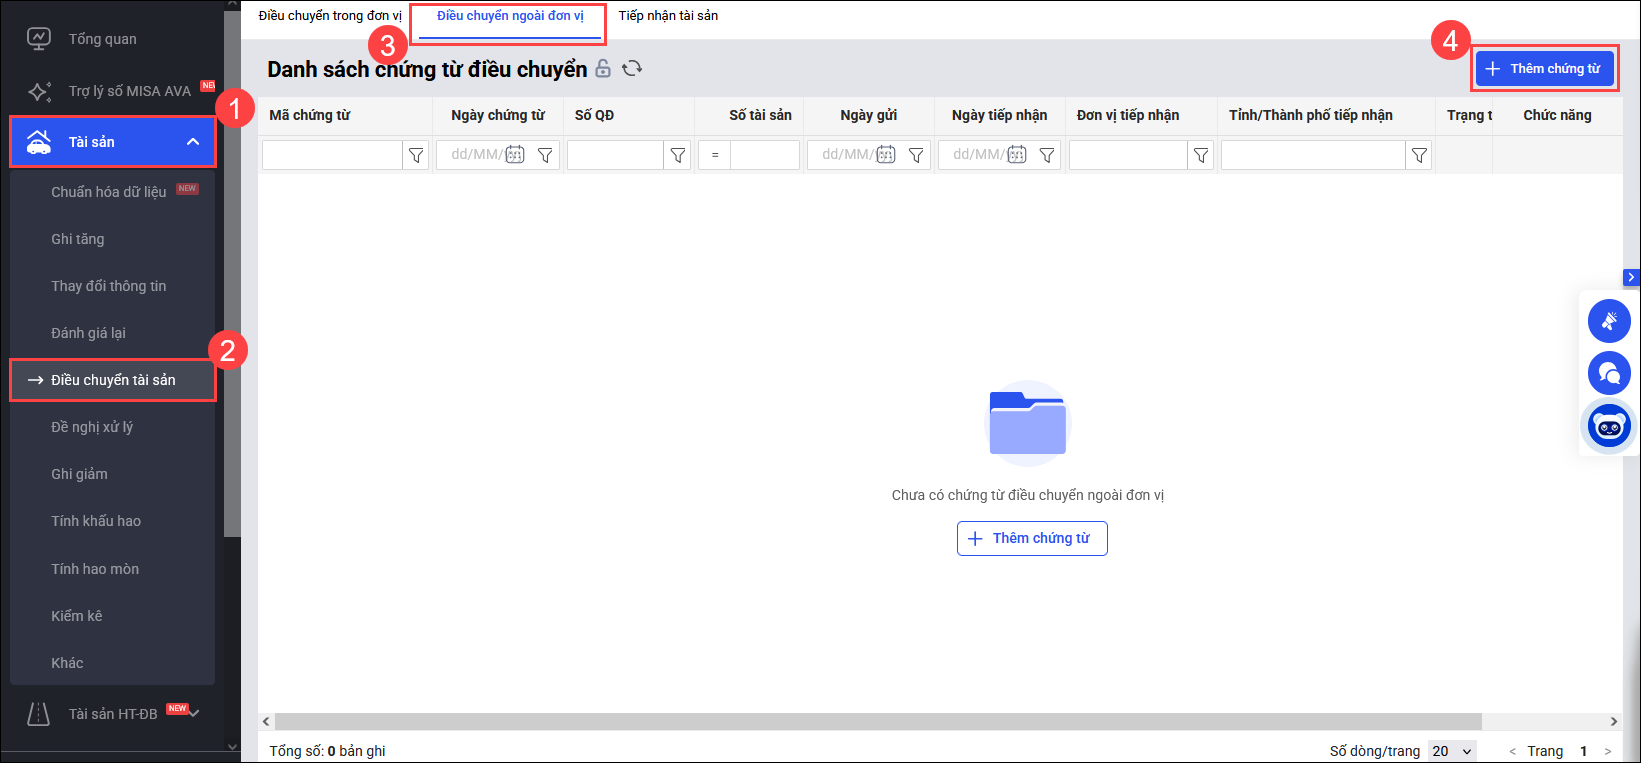
Task: Click the horizontal scrollbar right arrow
Action: point(1614,721)
